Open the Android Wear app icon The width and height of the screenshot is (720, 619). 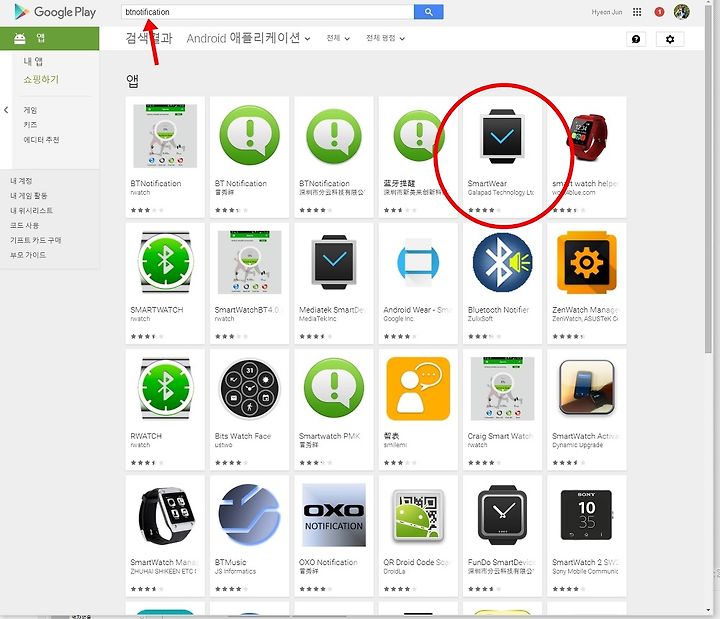(x=418, y=263)
